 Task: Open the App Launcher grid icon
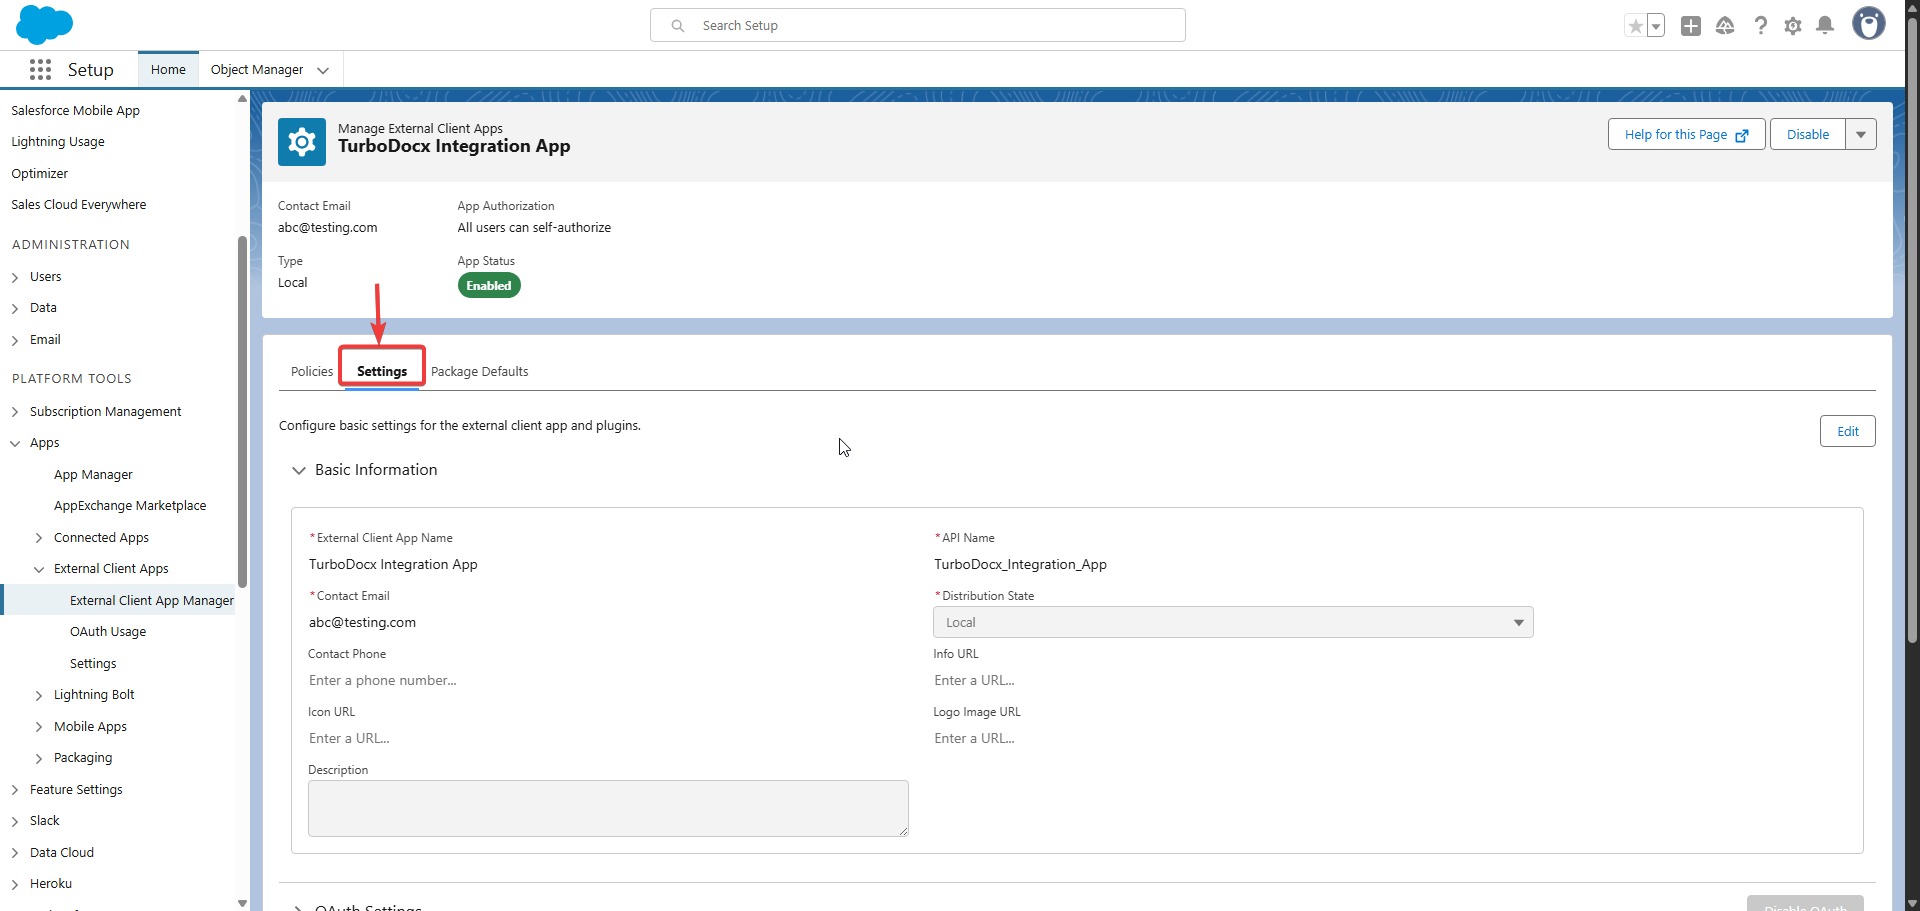pos(40,69)
